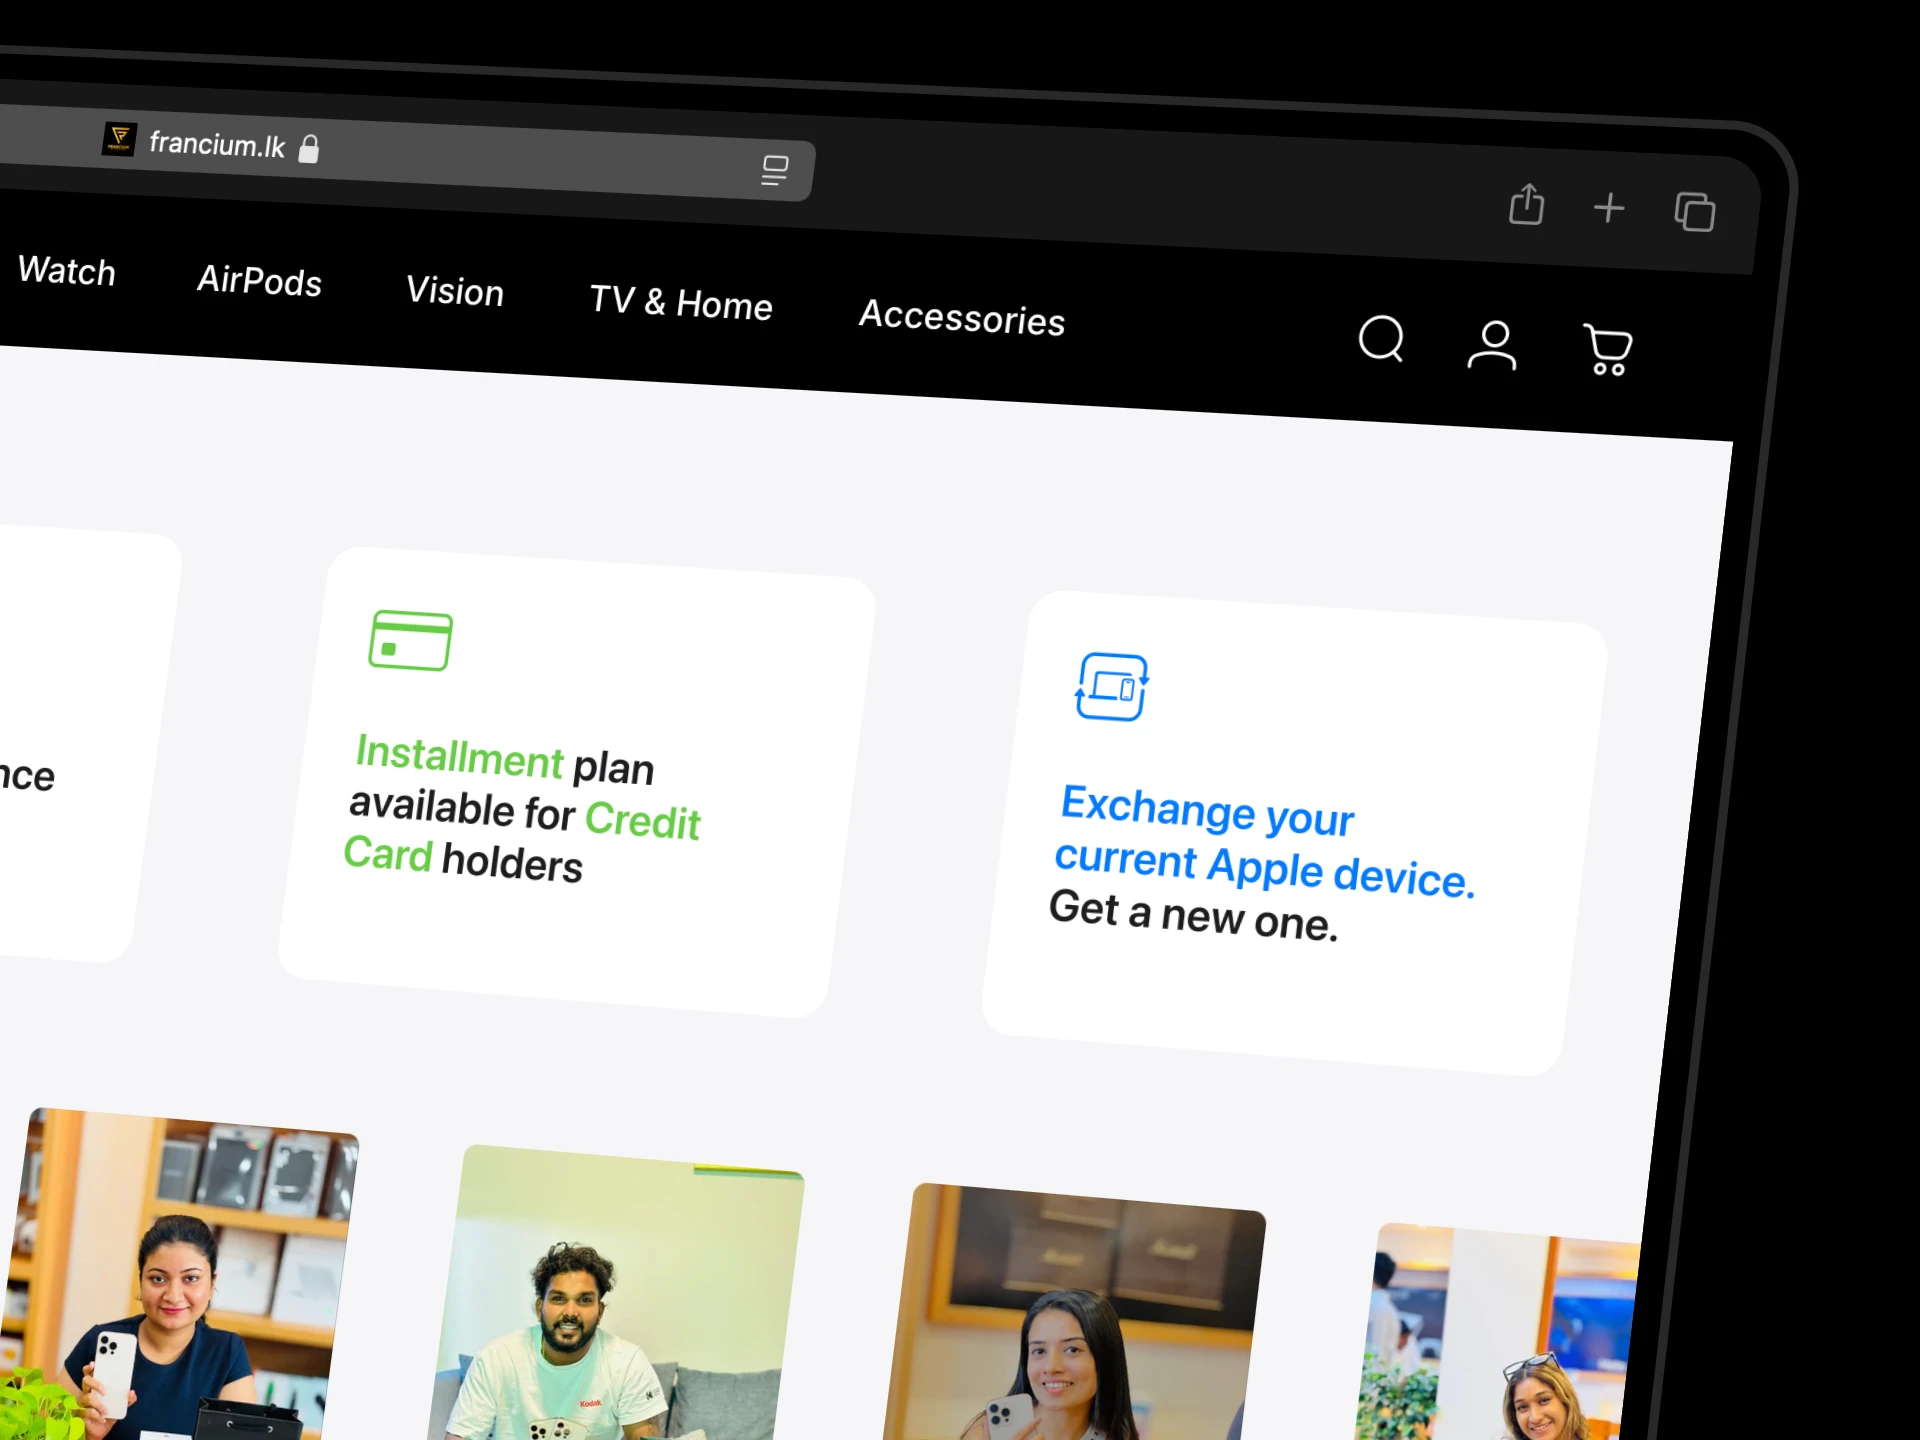Click the padlock security icon

[309, 149]
